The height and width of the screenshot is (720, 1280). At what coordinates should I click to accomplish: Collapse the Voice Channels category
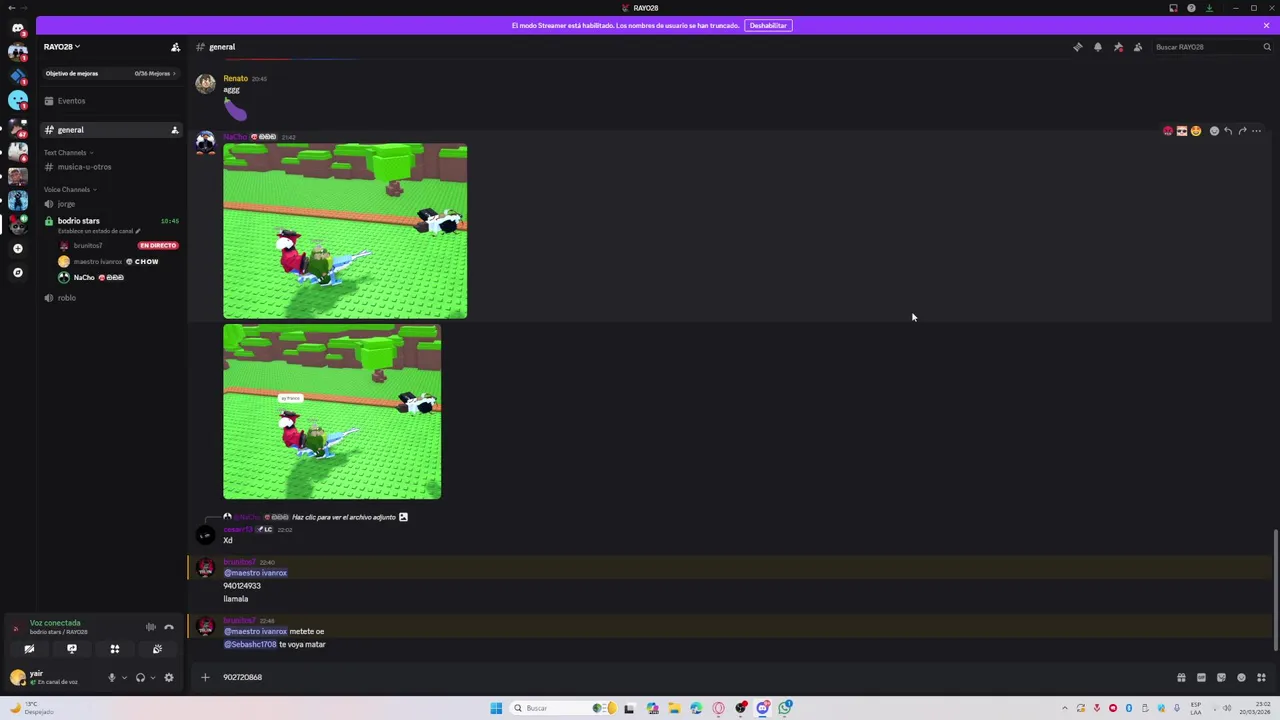[70, 190]
